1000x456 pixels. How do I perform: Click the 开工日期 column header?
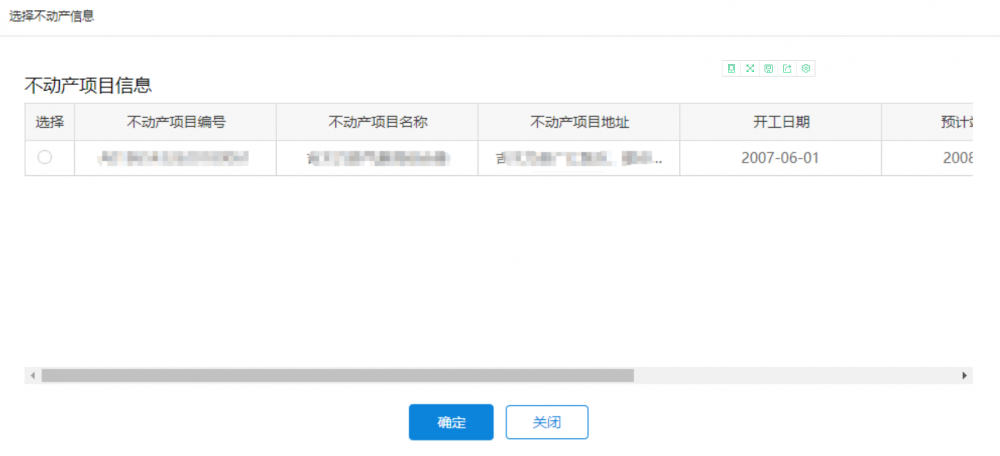coord(781,123)
